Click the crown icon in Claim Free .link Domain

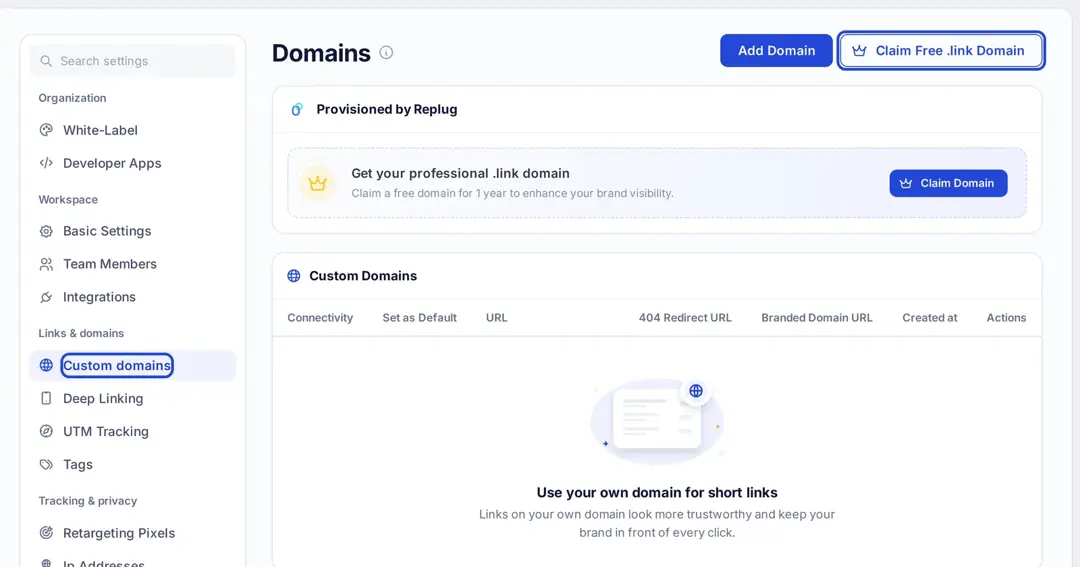(859, 50)
